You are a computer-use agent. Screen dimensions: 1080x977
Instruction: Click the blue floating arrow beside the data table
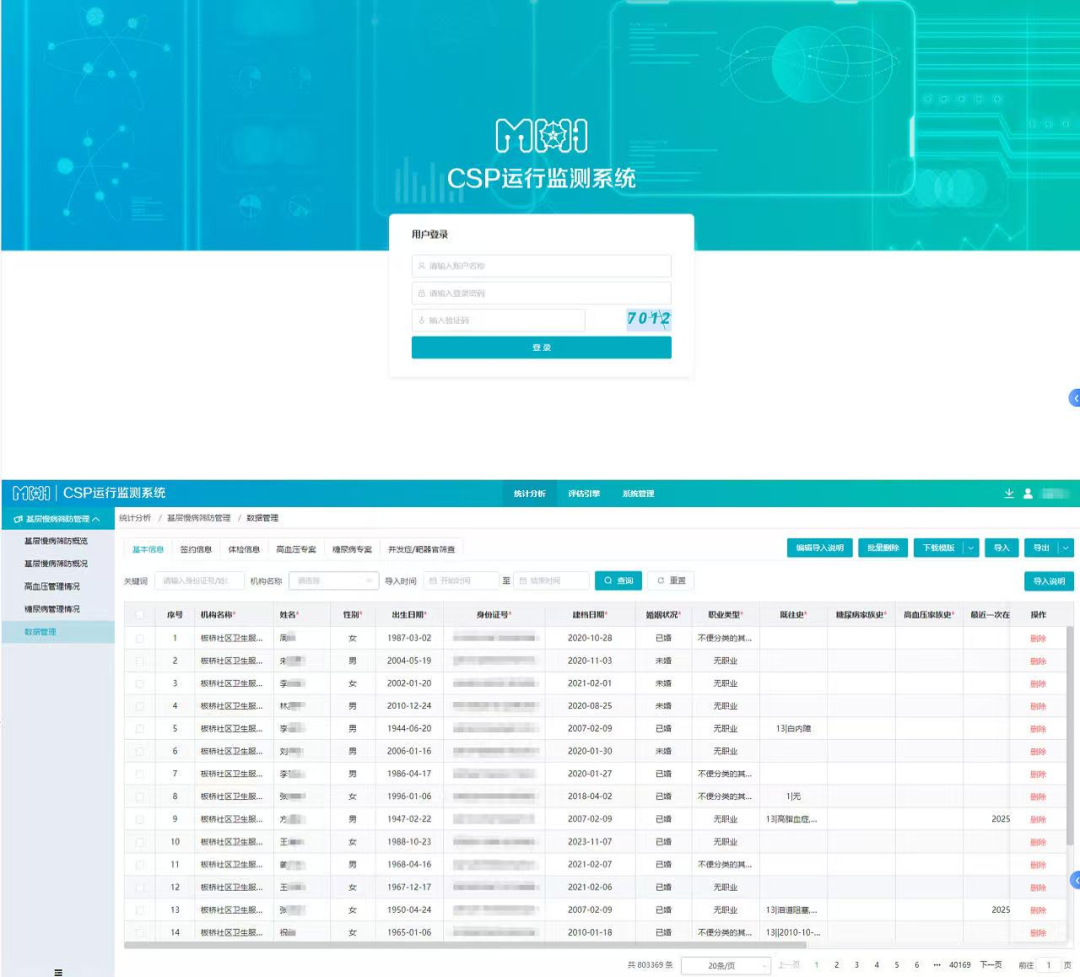point(1075,880)
